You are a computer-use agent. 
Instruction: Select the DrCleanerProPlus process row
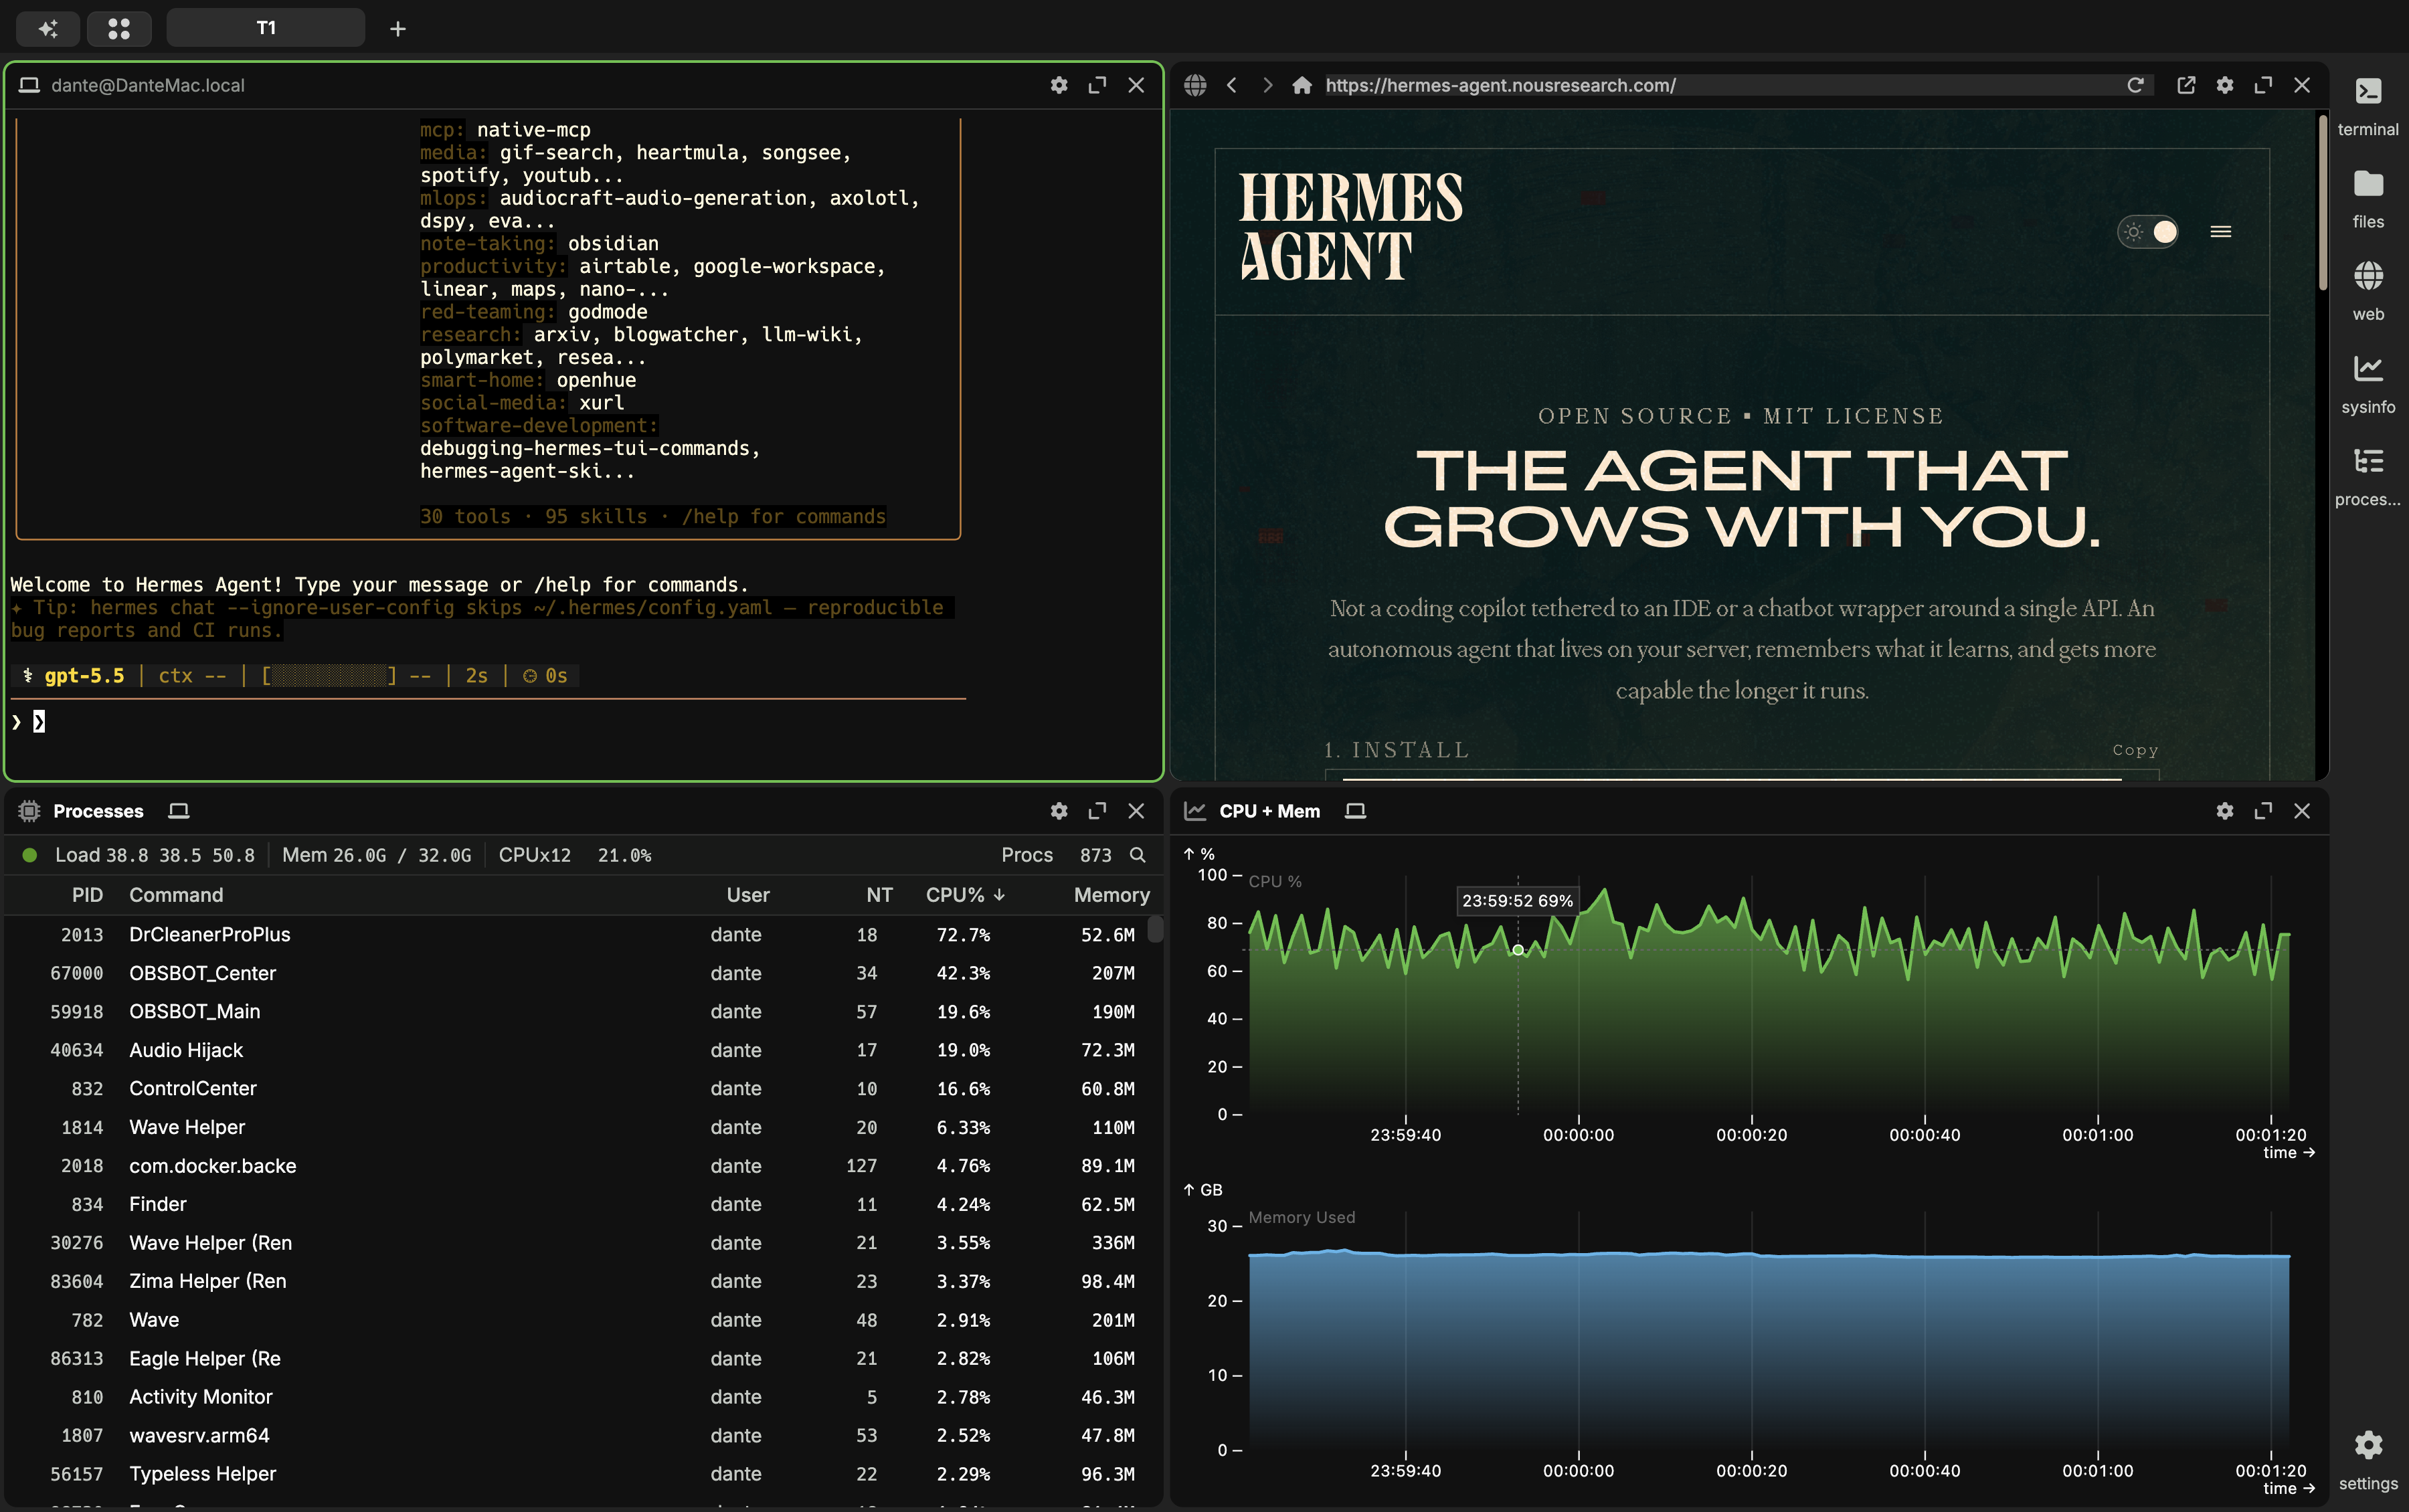[x=576, y=935]
